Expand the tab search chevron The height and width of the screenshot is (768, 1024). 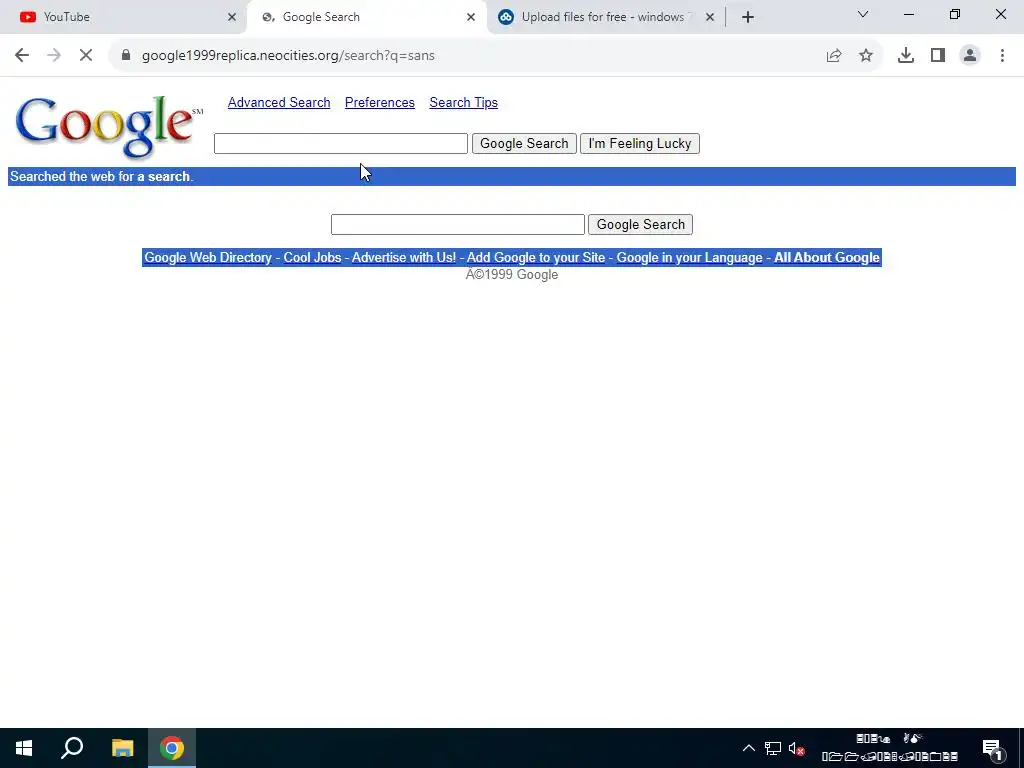863,14
